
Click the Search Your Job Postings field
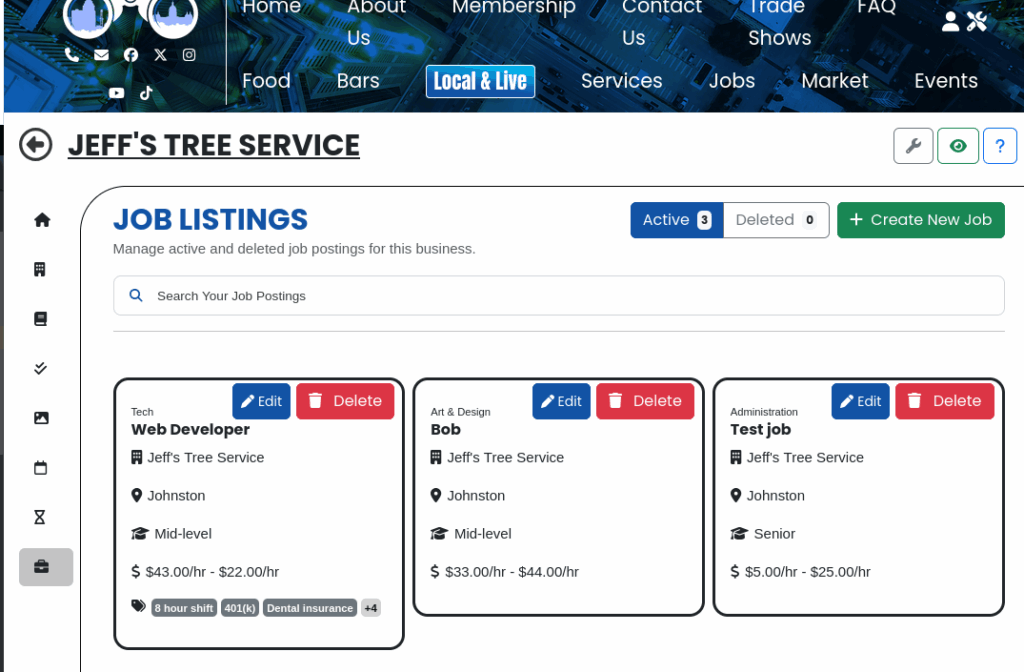coord(558,296)
